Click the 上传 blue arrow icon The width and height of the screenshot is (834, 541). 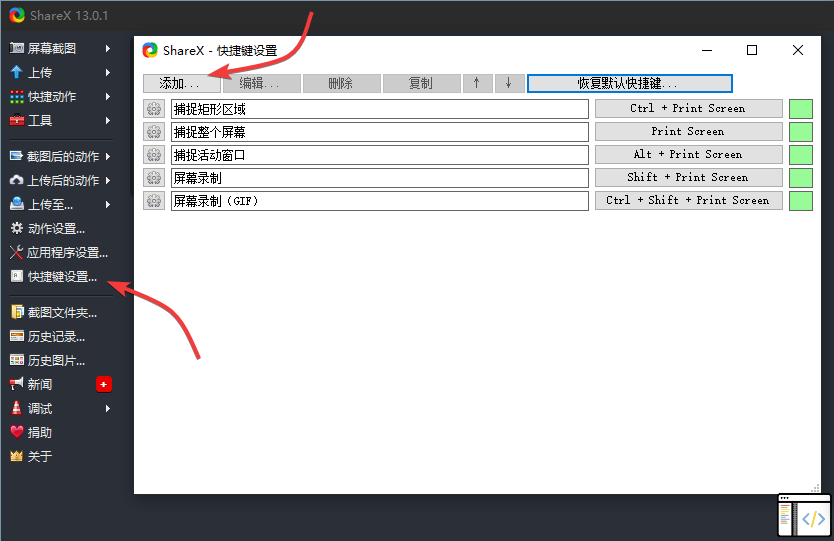pos(16,72)
